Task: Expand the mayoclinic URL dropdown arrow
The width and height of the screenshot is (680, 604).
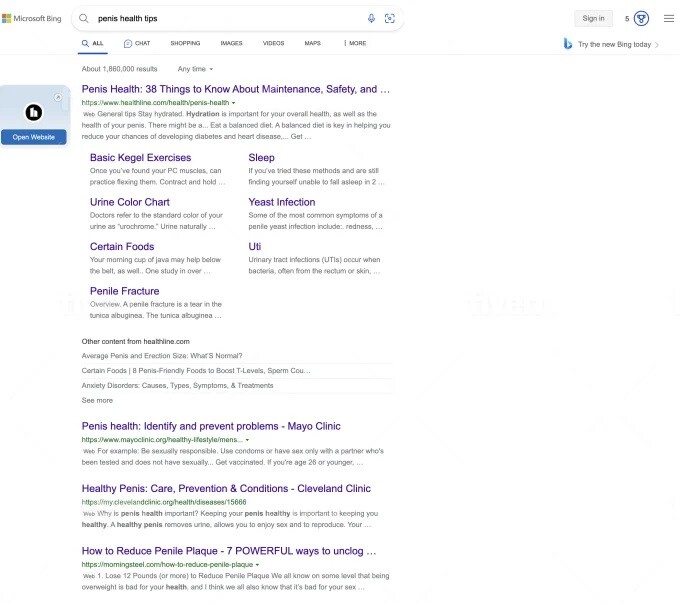Action: pyautogui.click(x=247, y=440)
